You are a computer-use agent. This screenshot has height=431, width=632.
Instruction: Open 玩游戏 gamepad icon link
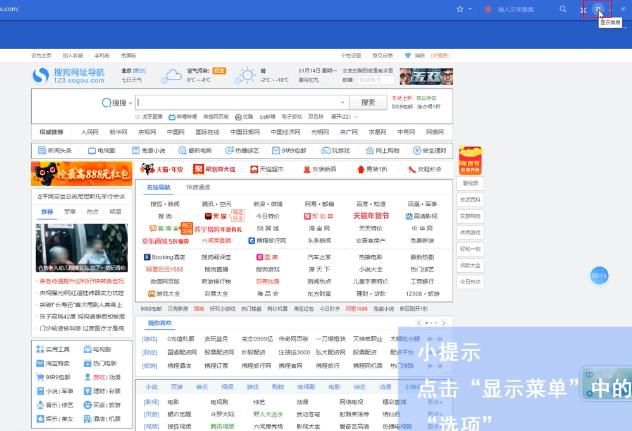335,150
